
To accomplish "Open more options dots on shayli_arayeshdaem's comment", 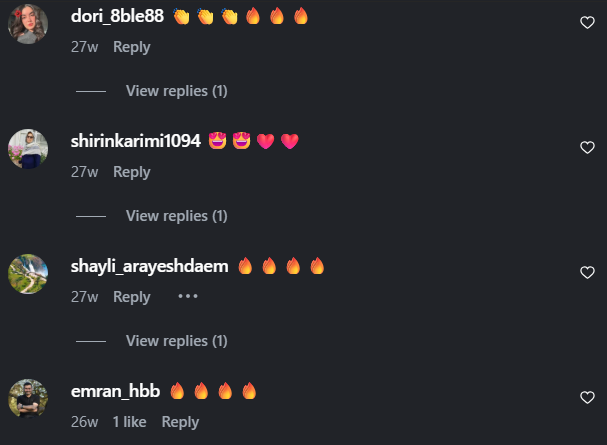I will point(188,296).
